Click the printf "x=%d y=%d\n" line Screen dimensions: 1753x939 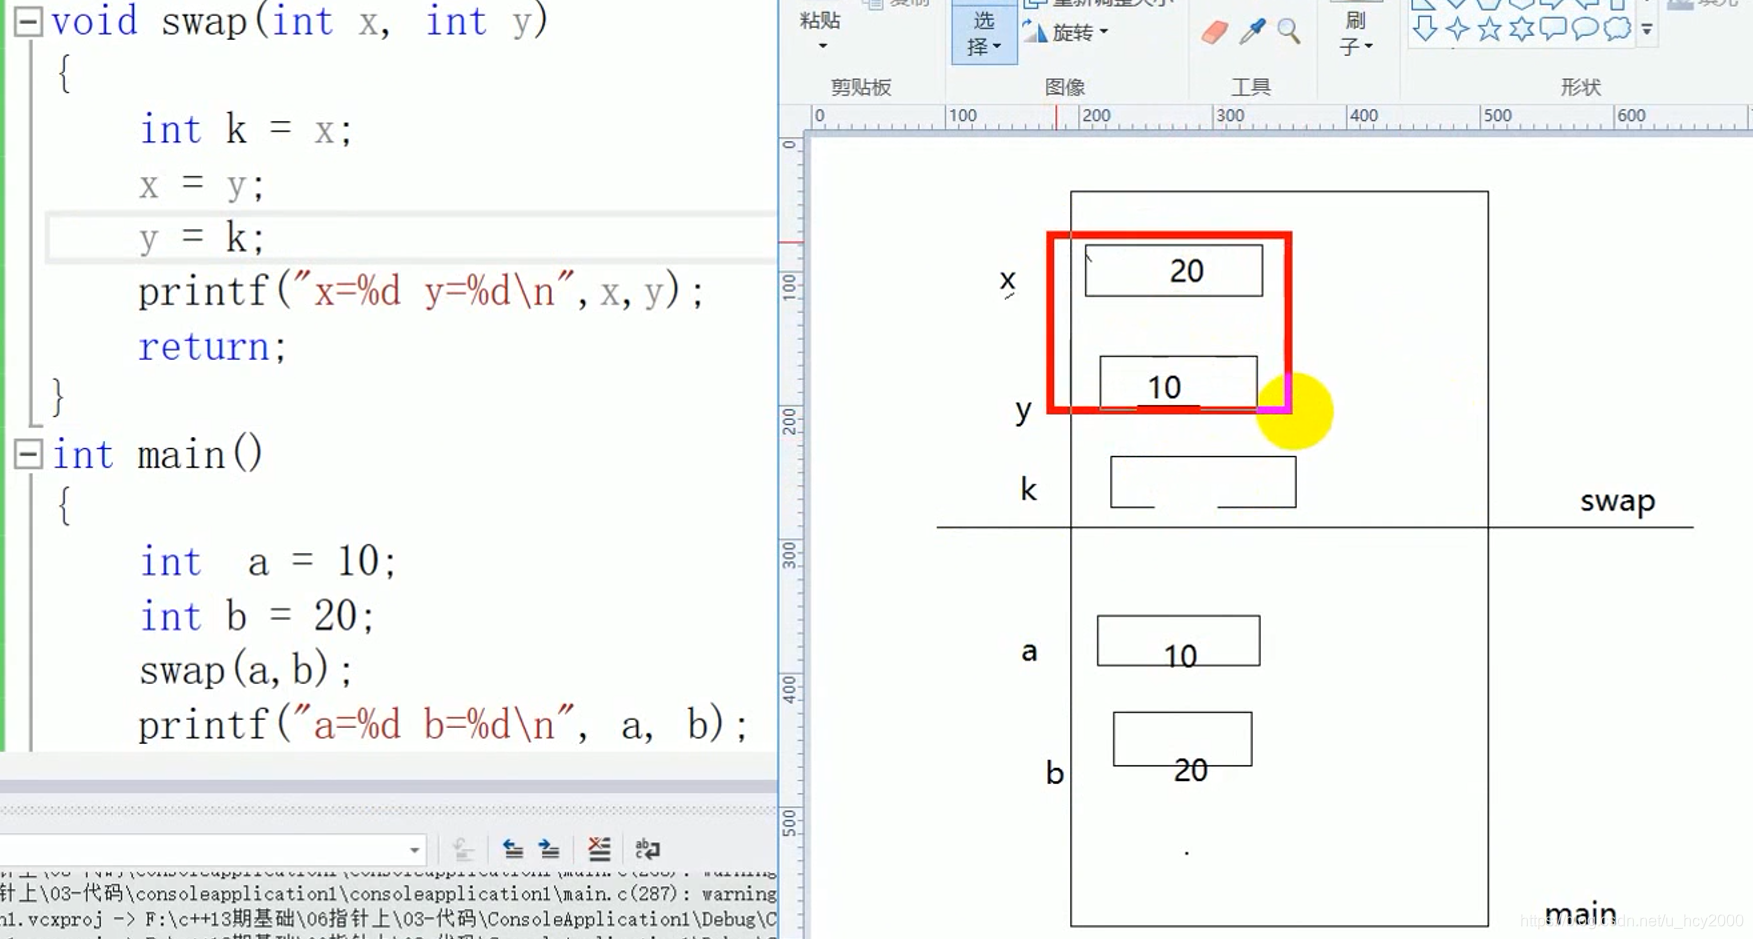[x=421, y=292]
